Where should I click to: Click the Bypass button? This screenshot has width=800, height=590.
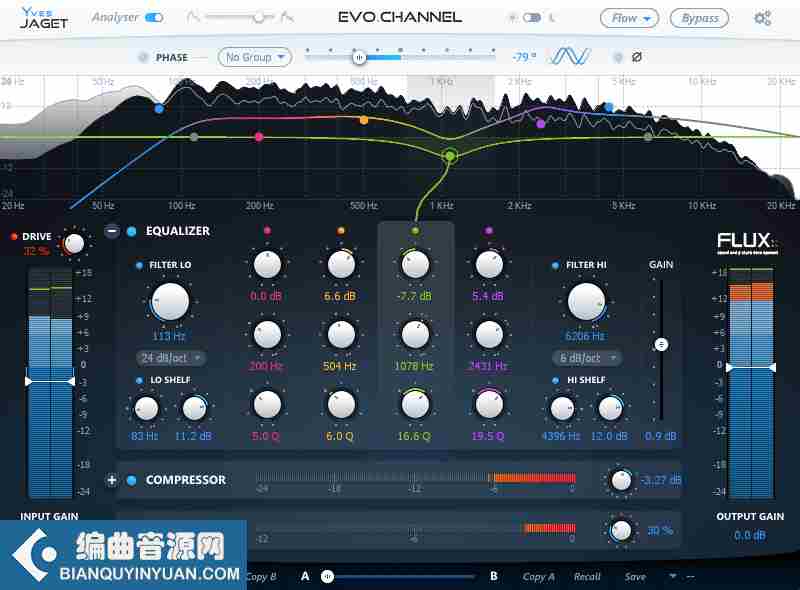699,18
